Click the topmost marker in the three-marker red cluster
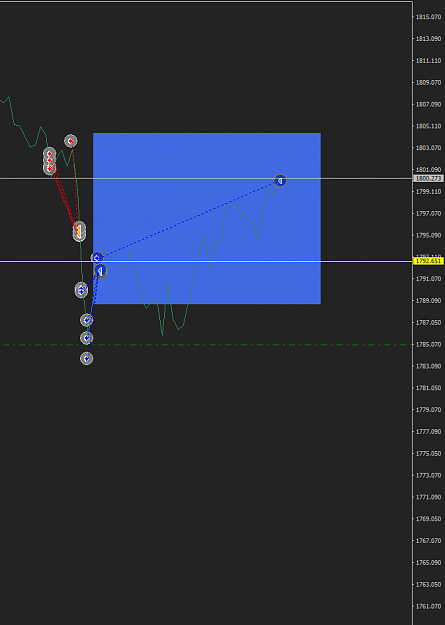Viewport: 445px width, 625px height. [x=49, y=153]
